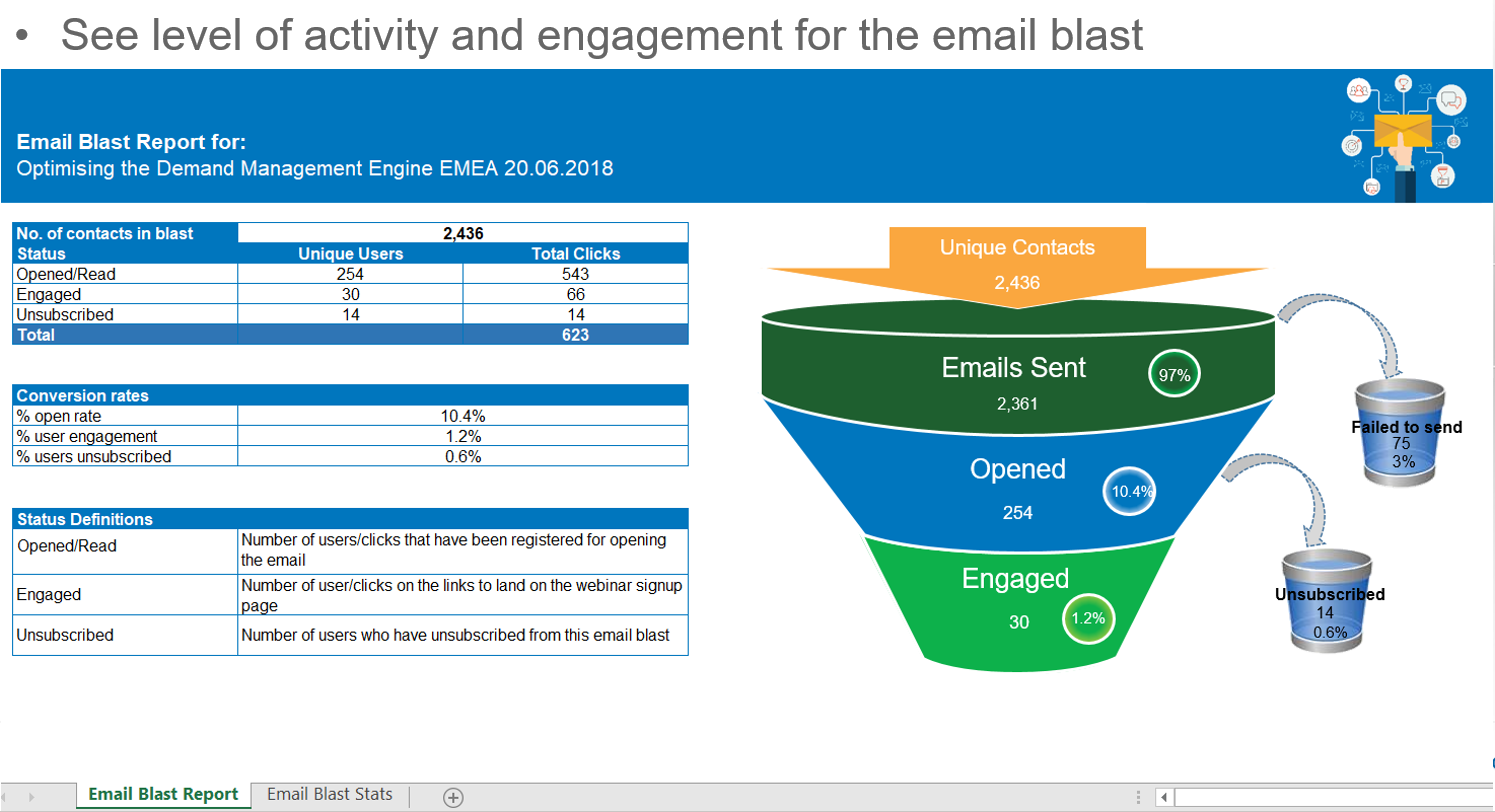The image size is (1495, 812).
Task: Select the Engaged total clicks cell 66
Action: (x=576, y=294)
